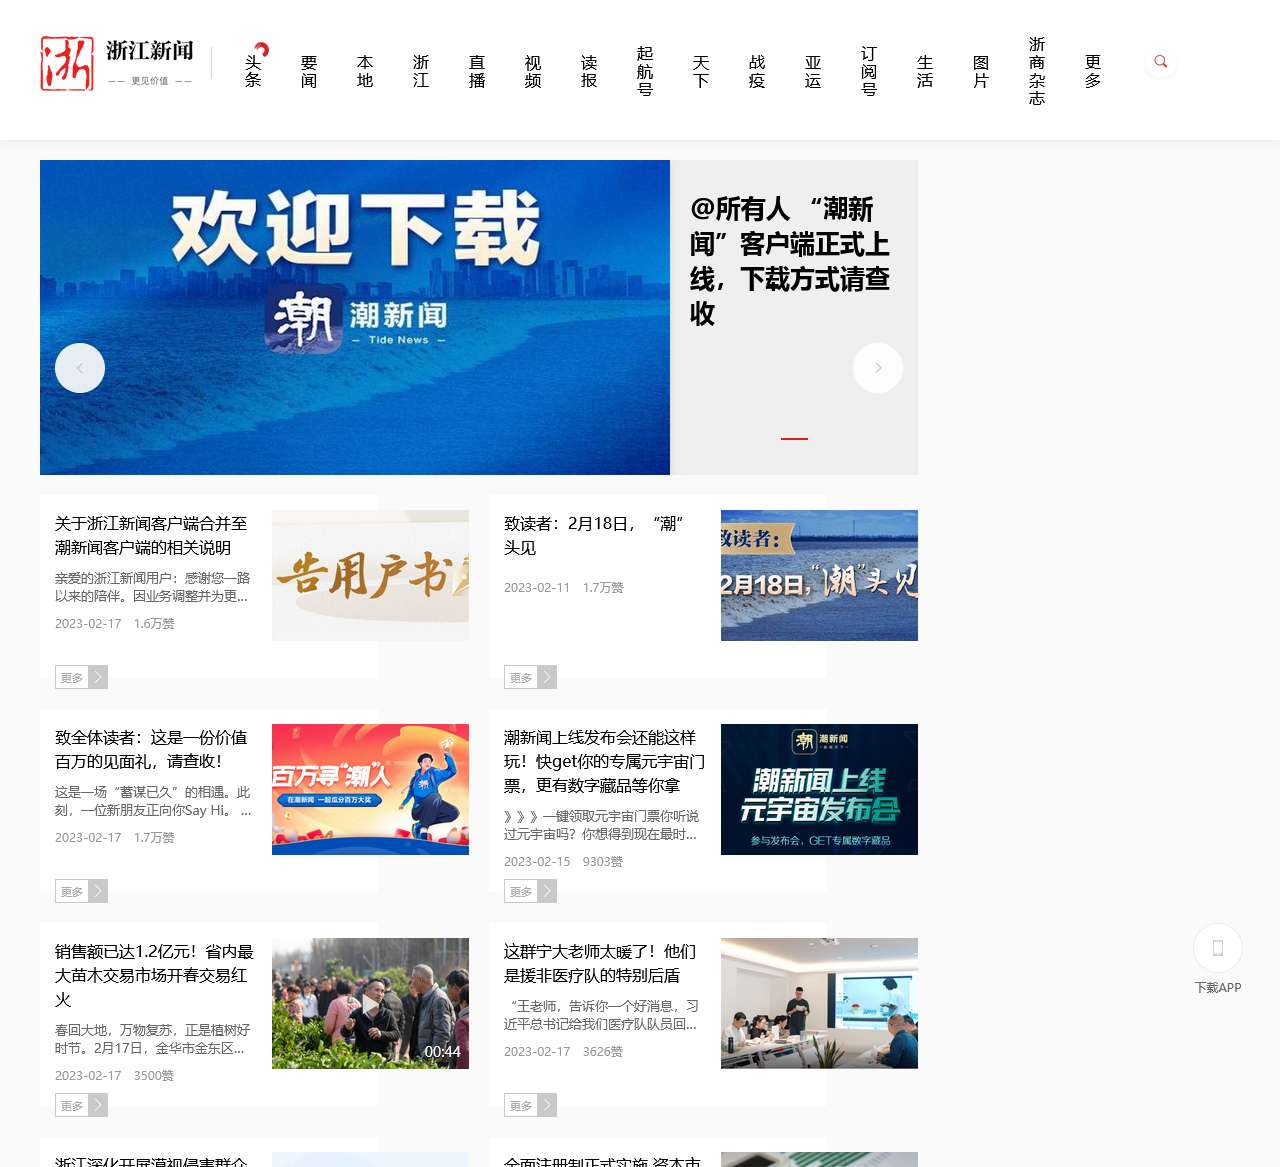The image size is (1280, 1167).
Task: Open article 关于浙江新闻客户端合并至潮新闻客户端的相关说明
Action: click(x=151, y=536)
